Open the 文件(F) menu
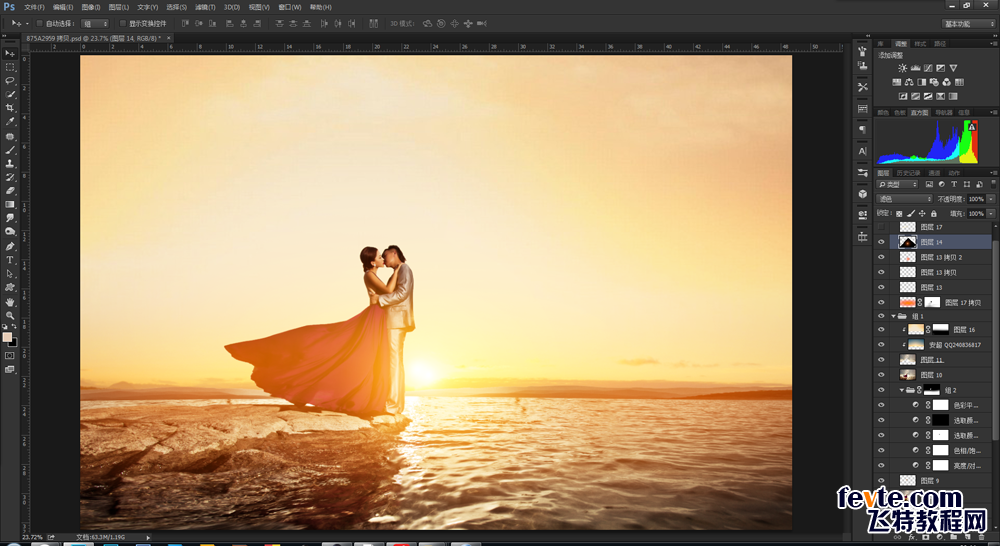The height and width of the screenshot is (546, 1000). [34, 7]
